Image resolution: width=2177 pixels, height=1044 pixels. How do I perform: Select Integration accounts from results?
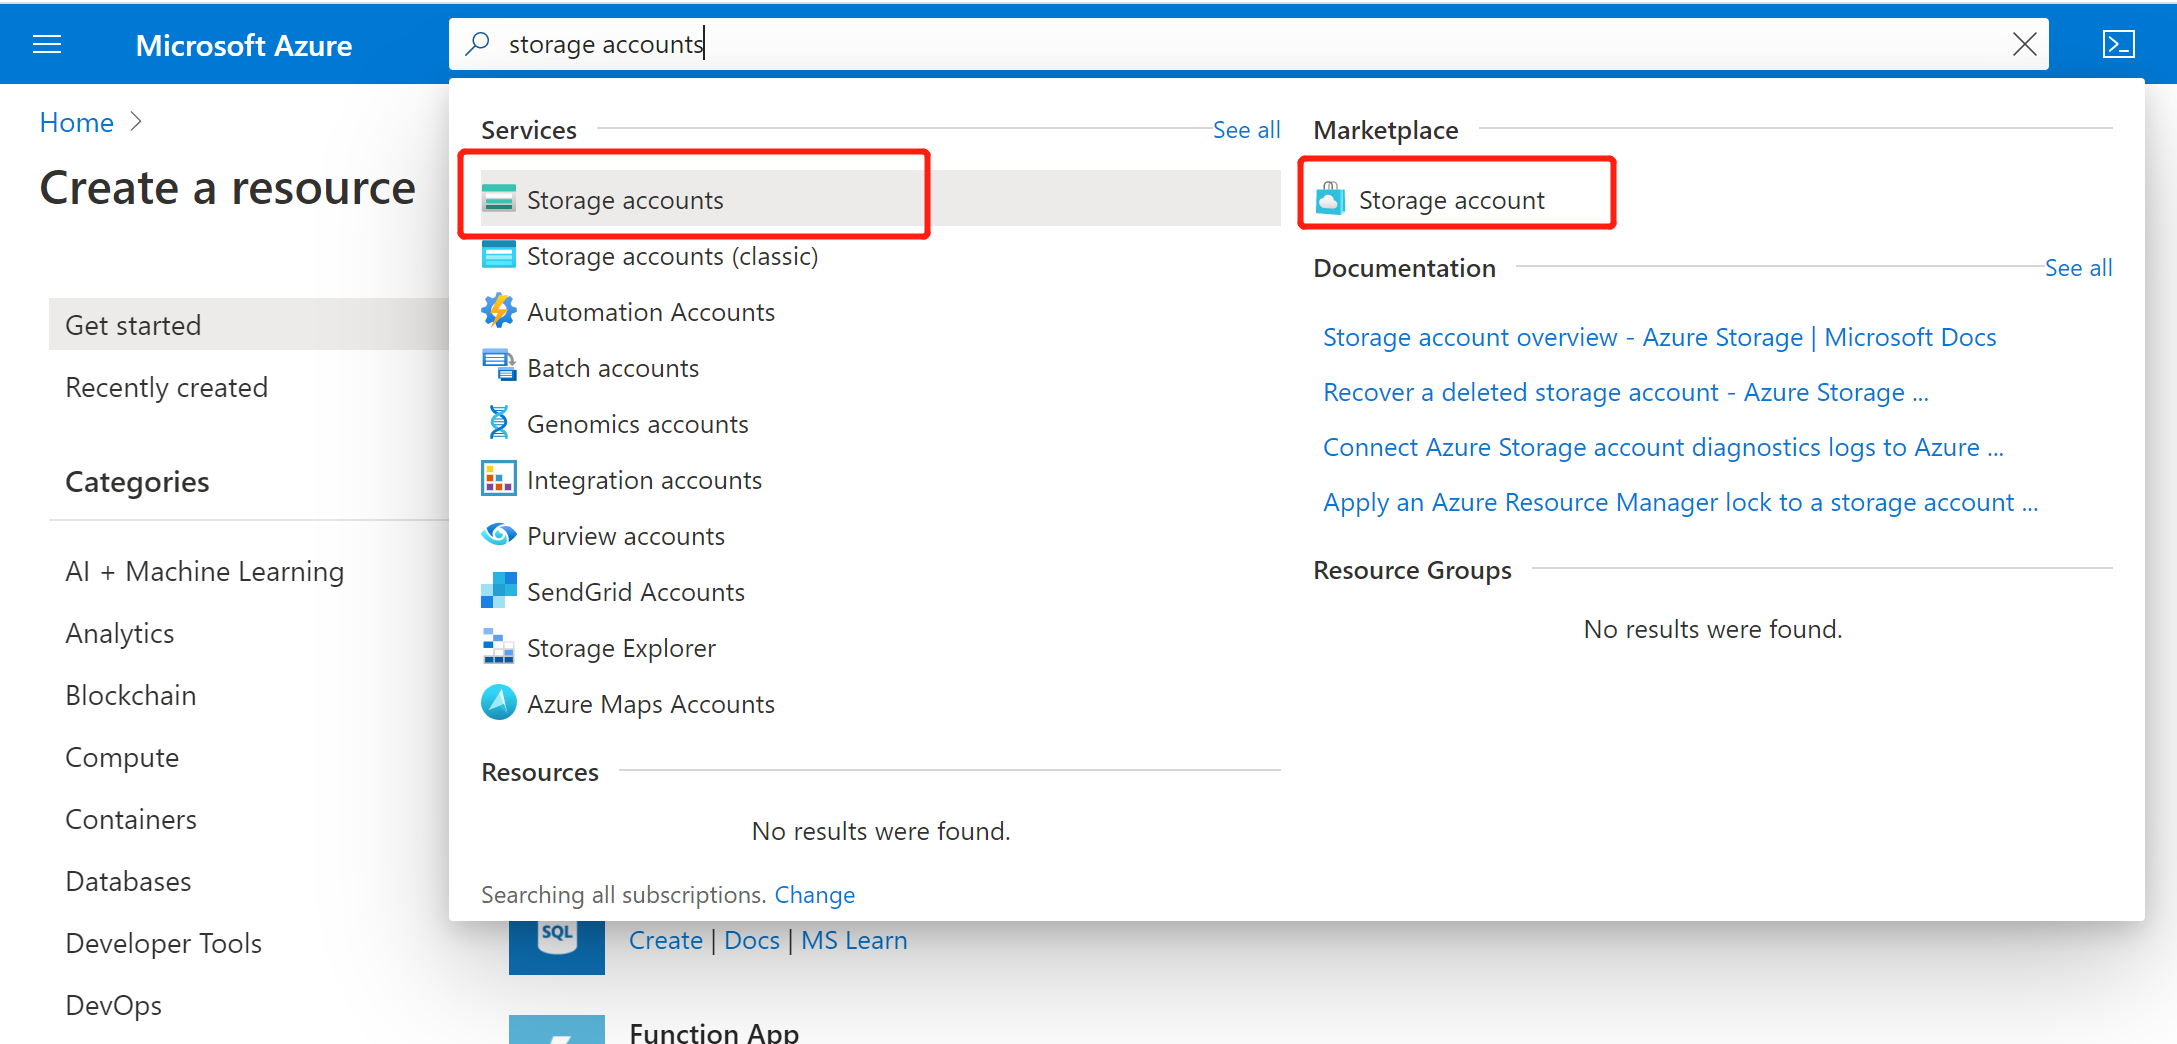point(880,479)
